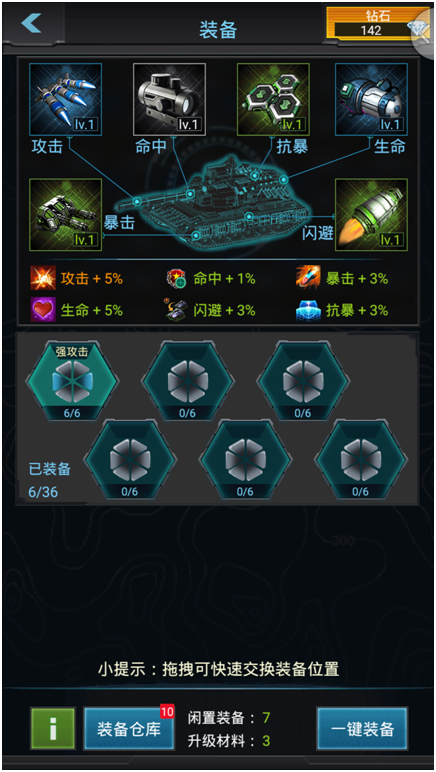Open the green info button

tap(53, 729)
